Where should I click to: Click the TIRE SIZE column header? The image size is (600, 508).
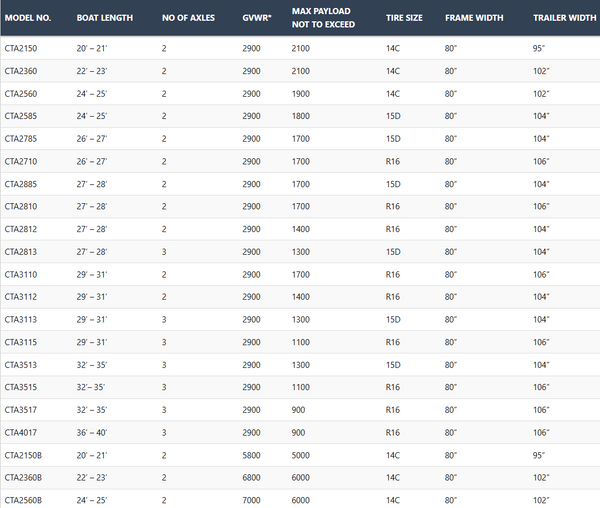tap(405, 18)
